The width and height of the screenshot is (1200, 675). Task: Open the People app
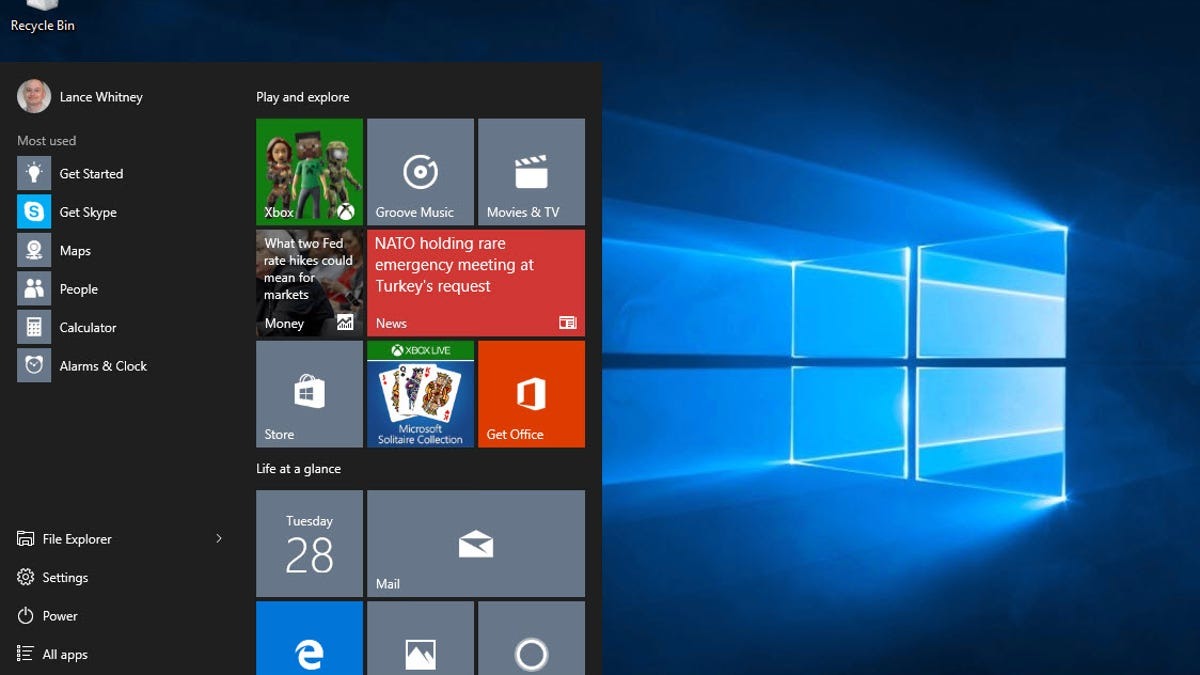click(78, 288)
